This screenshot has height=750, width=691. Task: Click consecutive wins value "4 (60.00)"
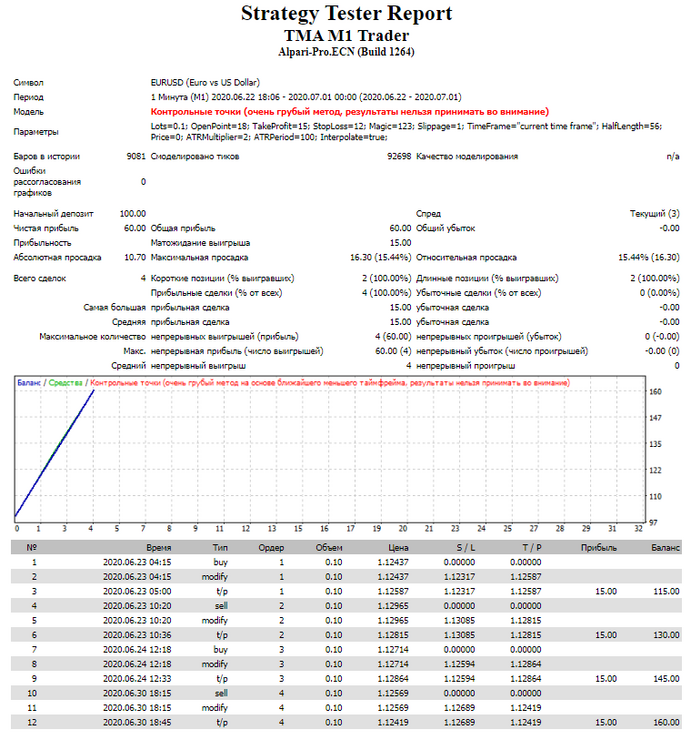(x=393, y=337)
